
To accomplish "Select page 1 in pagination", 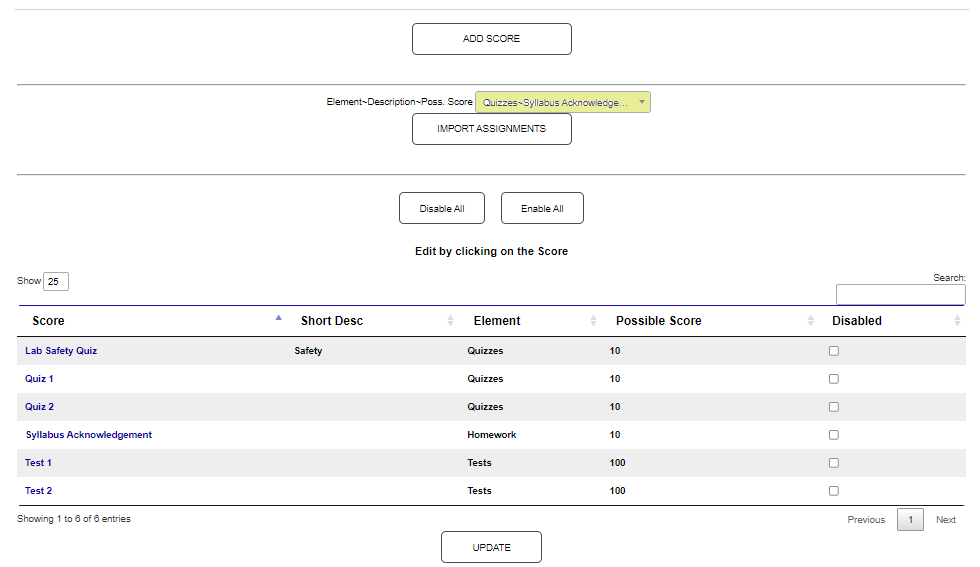I will [911, 519].
